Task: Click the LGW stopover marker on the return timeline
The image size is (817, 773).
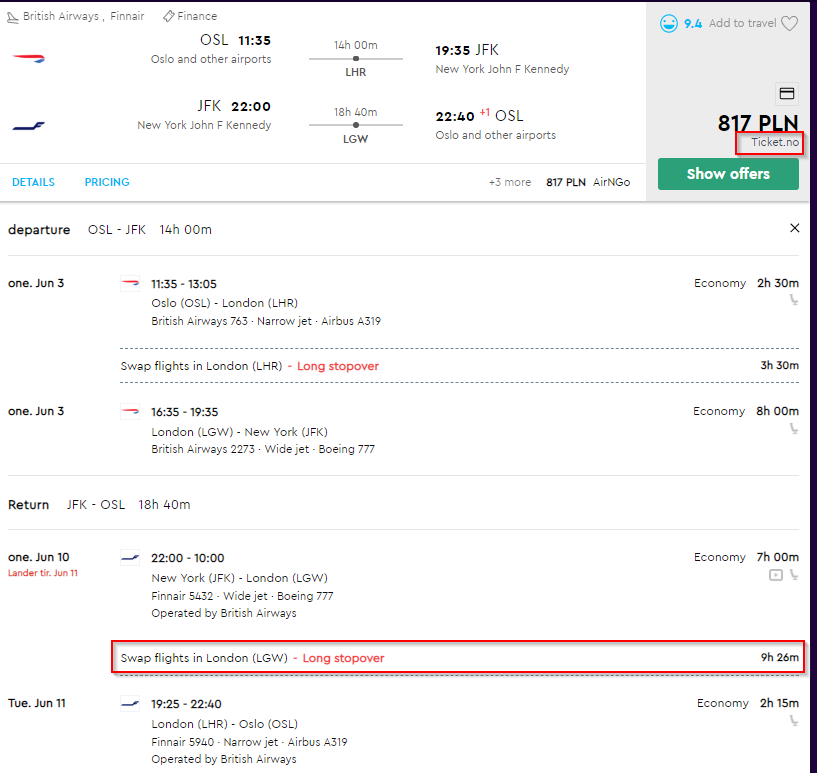Action: (355, 125)
